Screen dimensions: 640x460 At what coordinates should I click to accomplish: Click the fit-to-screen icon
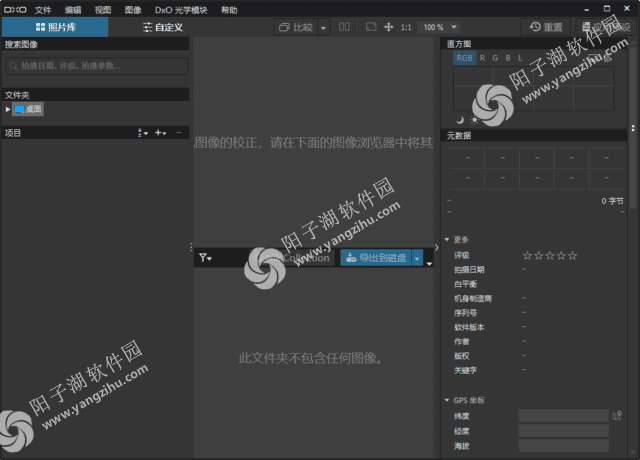(x=371, y=27)
